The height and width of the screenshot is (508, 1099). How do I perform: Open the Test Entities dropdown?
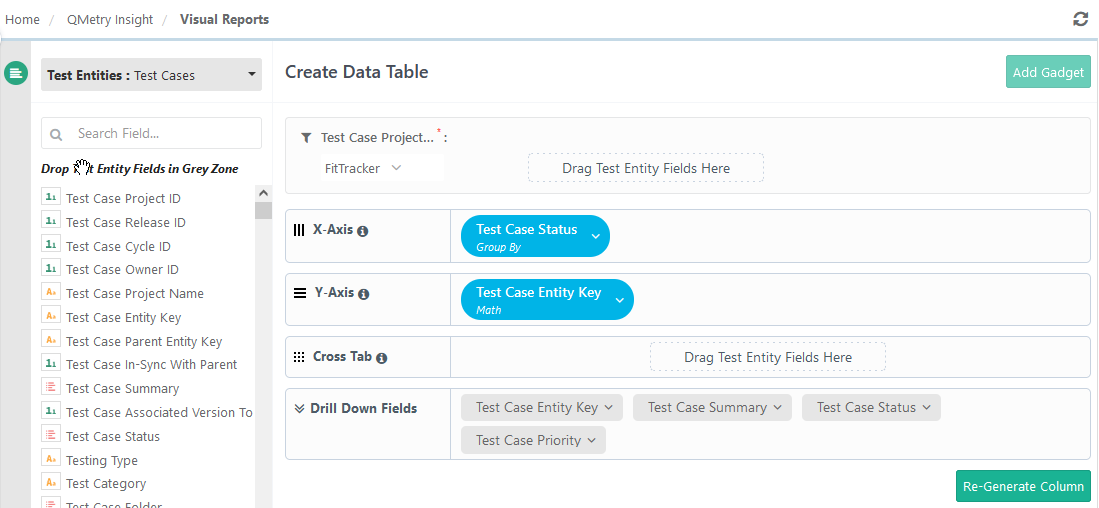point(151,75)
